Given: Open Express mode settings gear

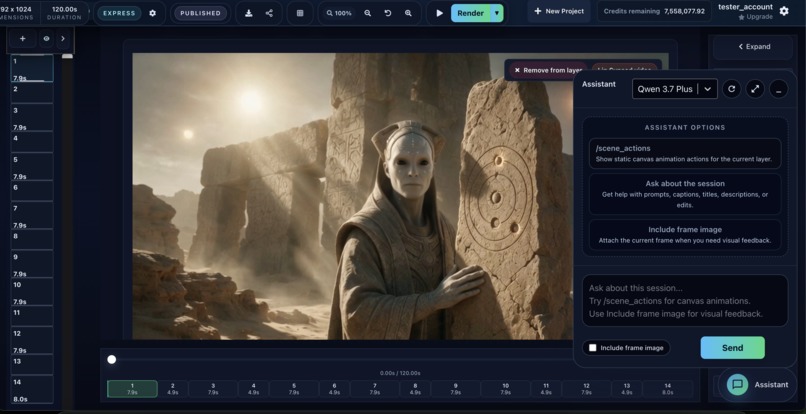Looking at the screenshot, I should [153, 13].
